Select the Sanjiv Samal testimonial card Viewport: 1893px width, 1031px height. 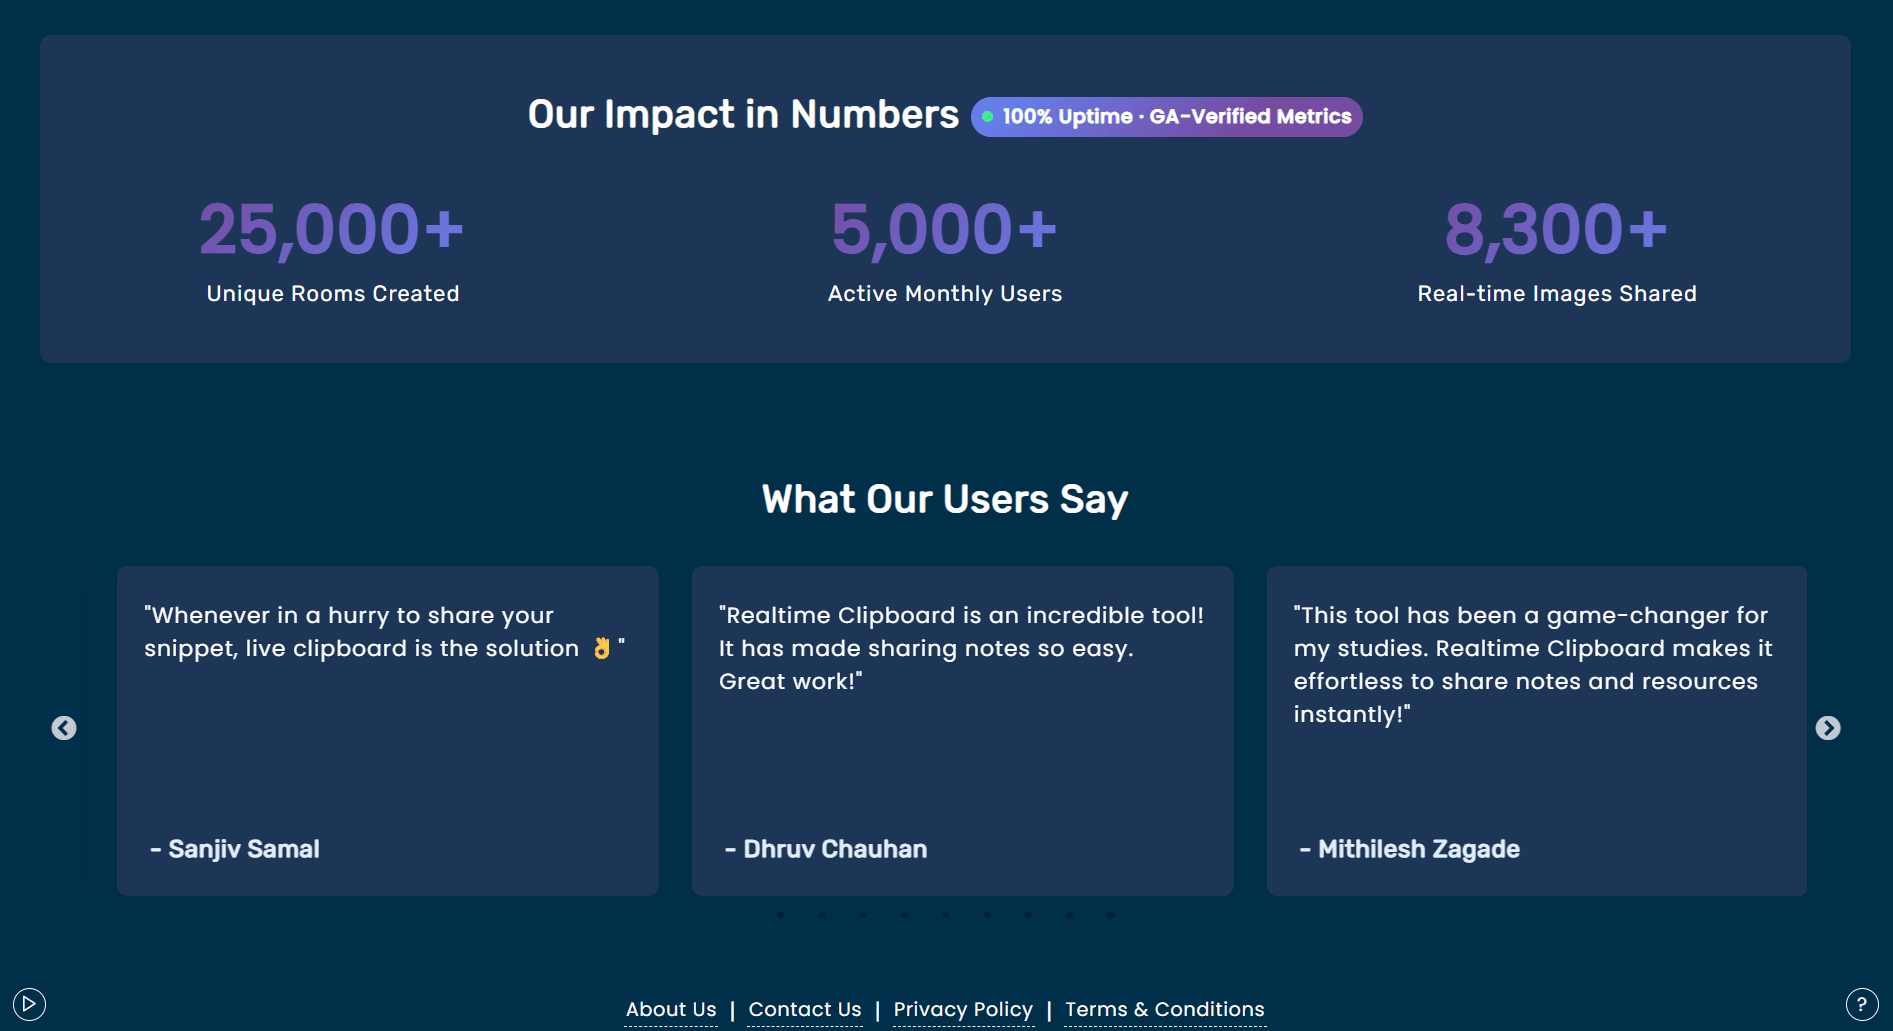click(387, 730)
